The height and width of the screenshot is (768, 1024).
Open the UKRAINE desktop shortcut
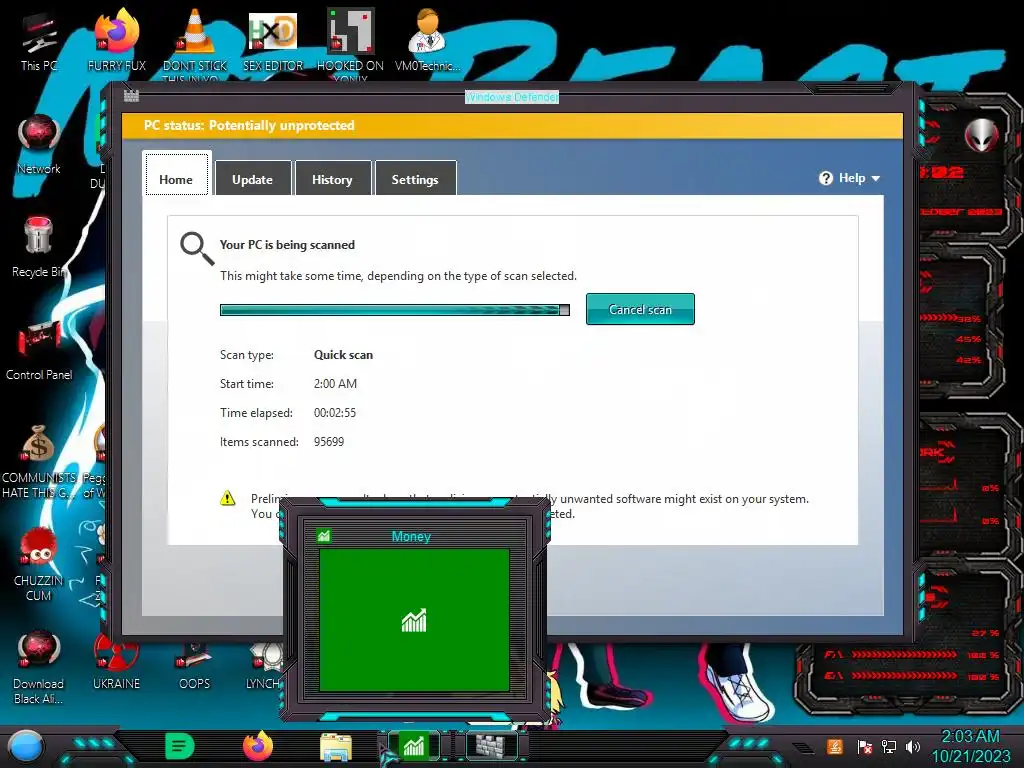pyautogui.click(x=116, y=661)
